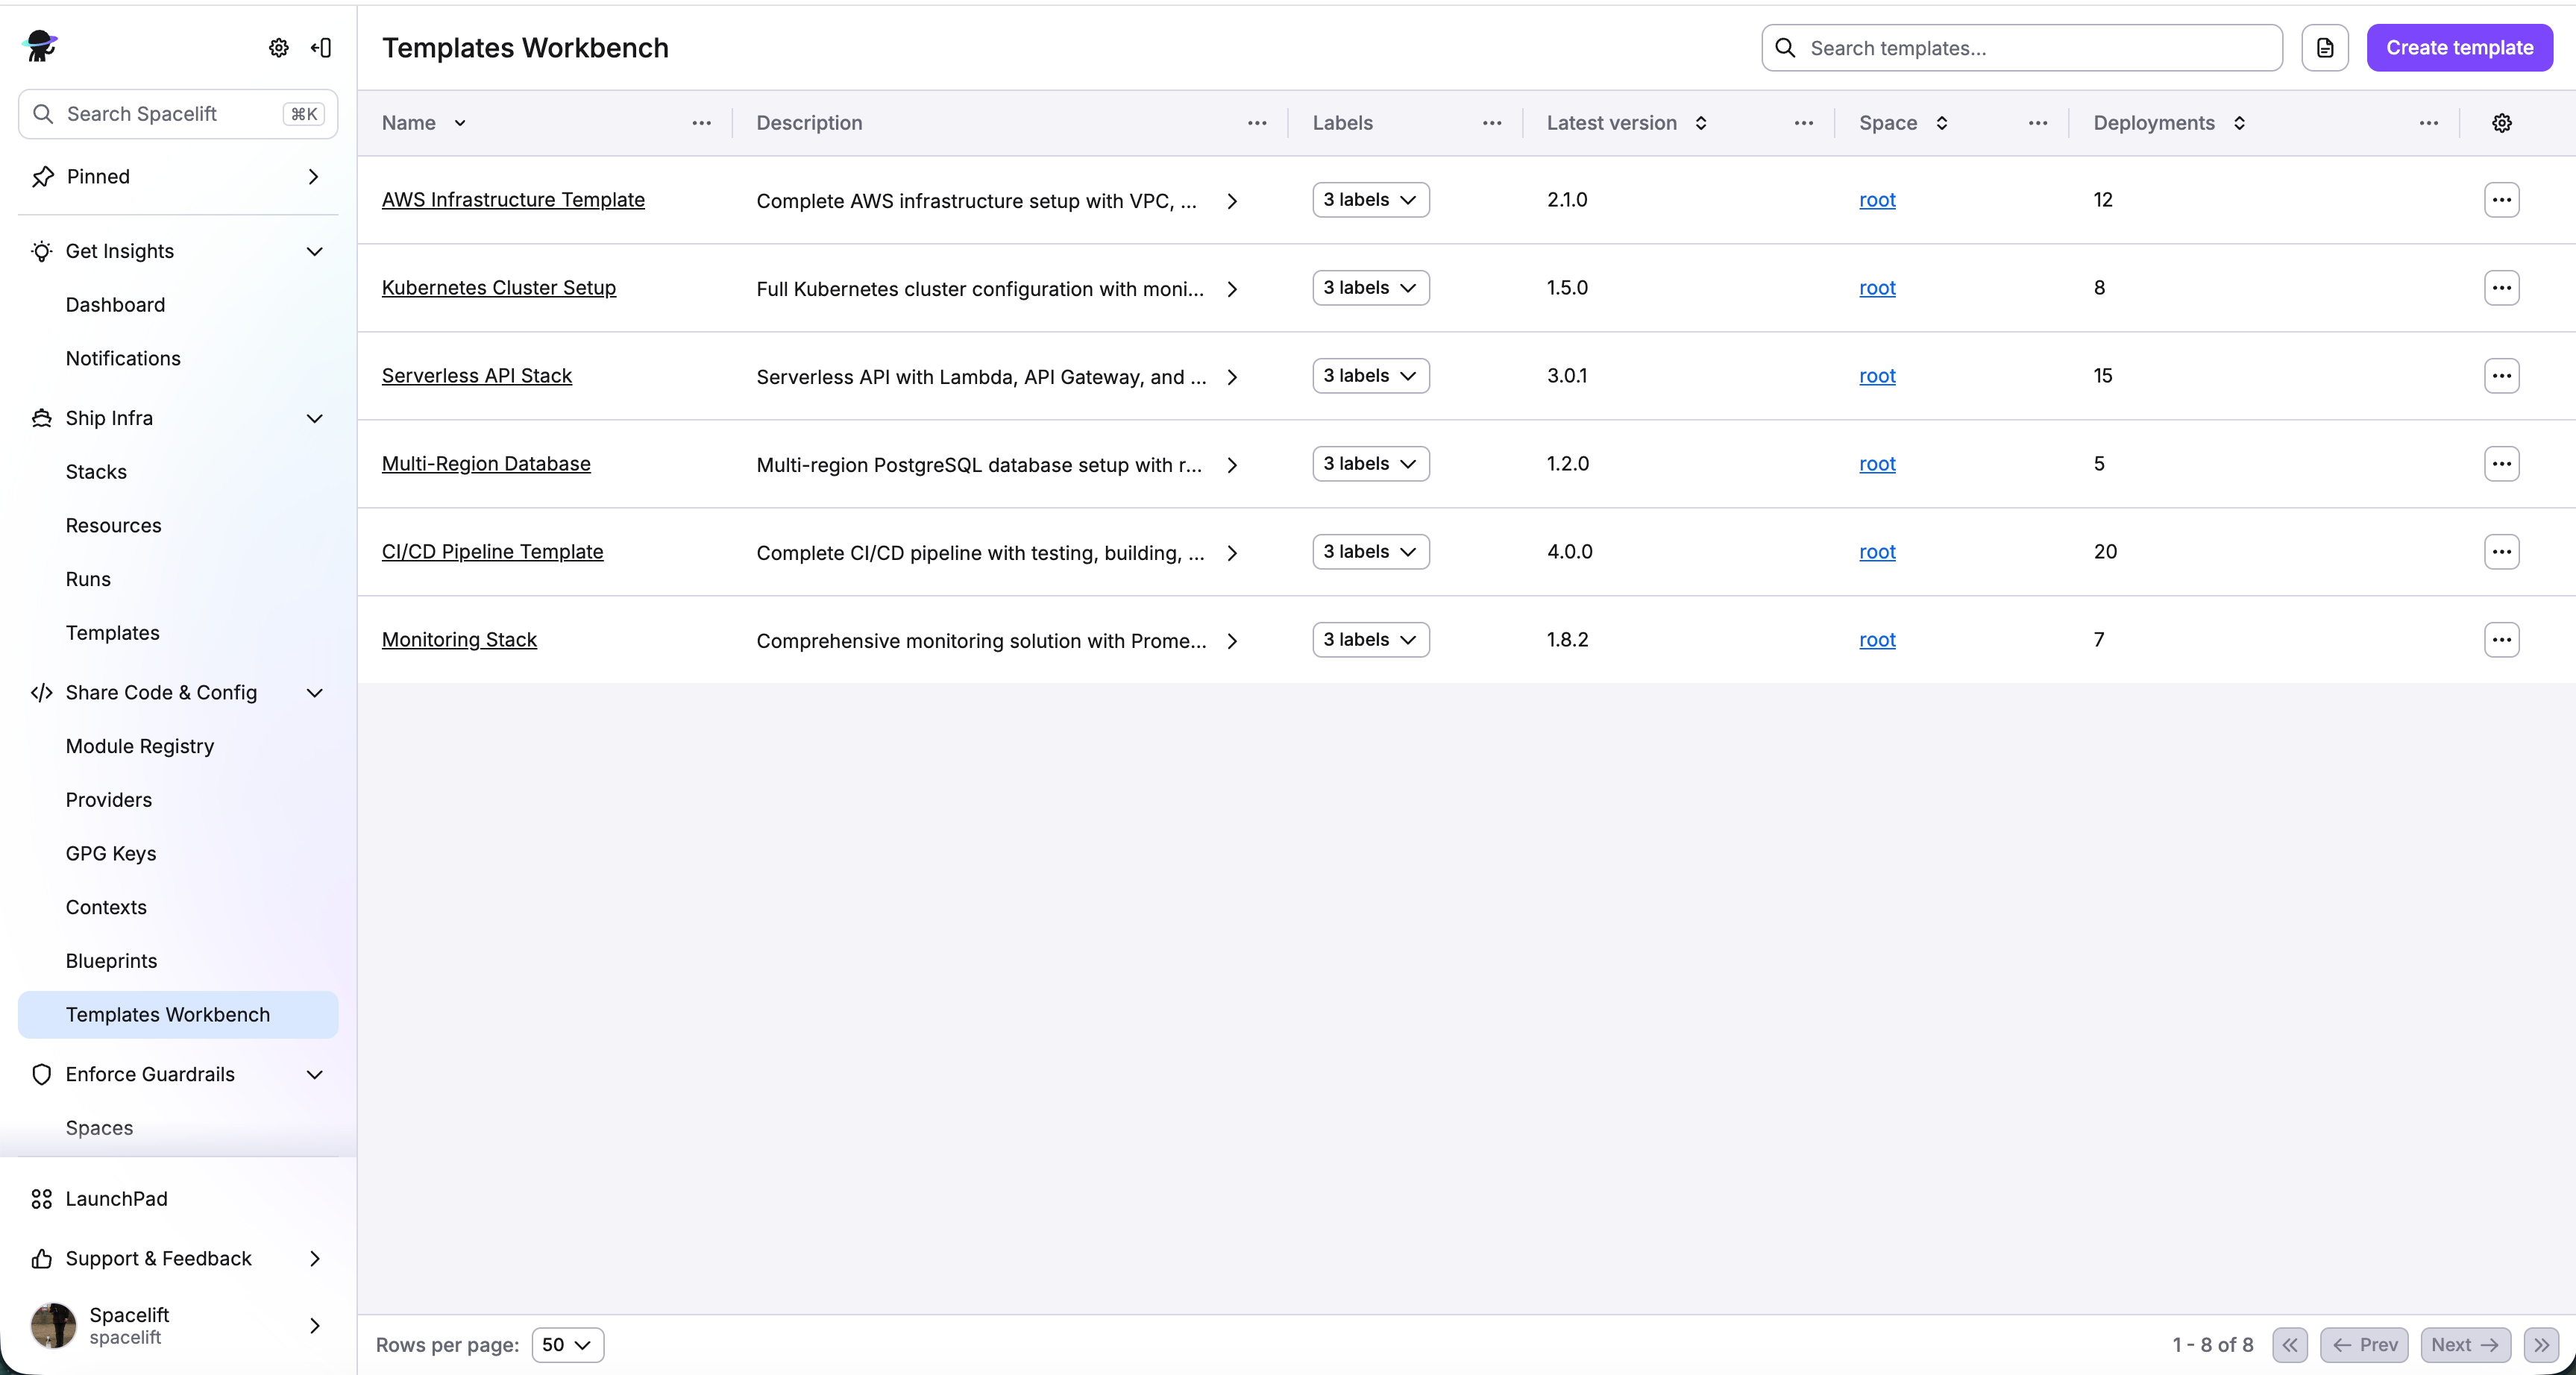Click the document icon beside the search field

point(2325,48)
